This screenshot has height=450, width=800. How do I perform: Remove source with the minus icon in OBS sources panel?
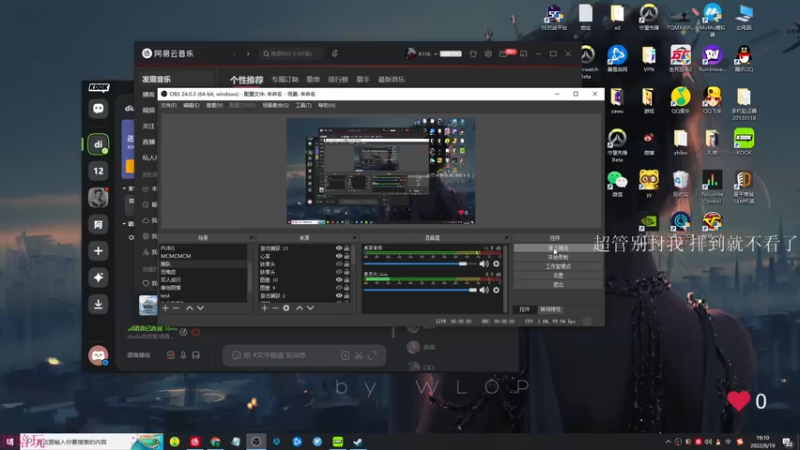275,308
